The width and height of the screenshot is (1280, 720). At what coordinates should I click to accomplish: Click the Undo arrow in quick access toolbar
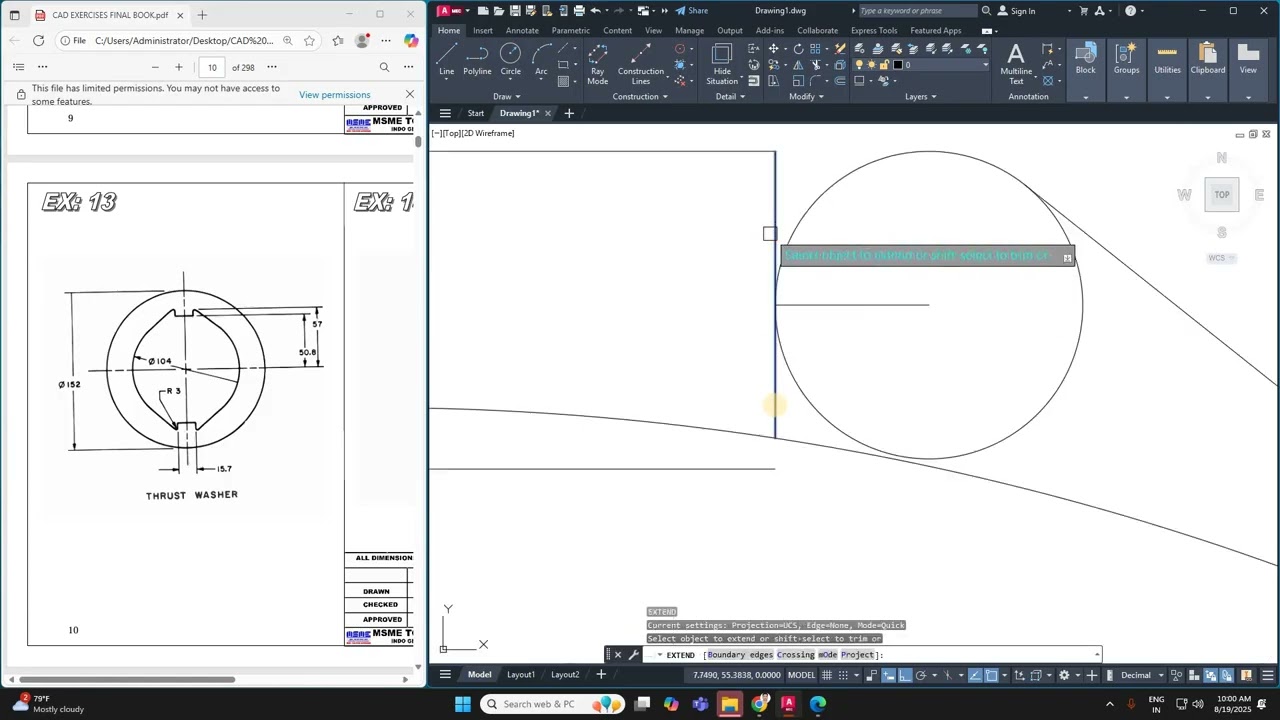(595, 11)
